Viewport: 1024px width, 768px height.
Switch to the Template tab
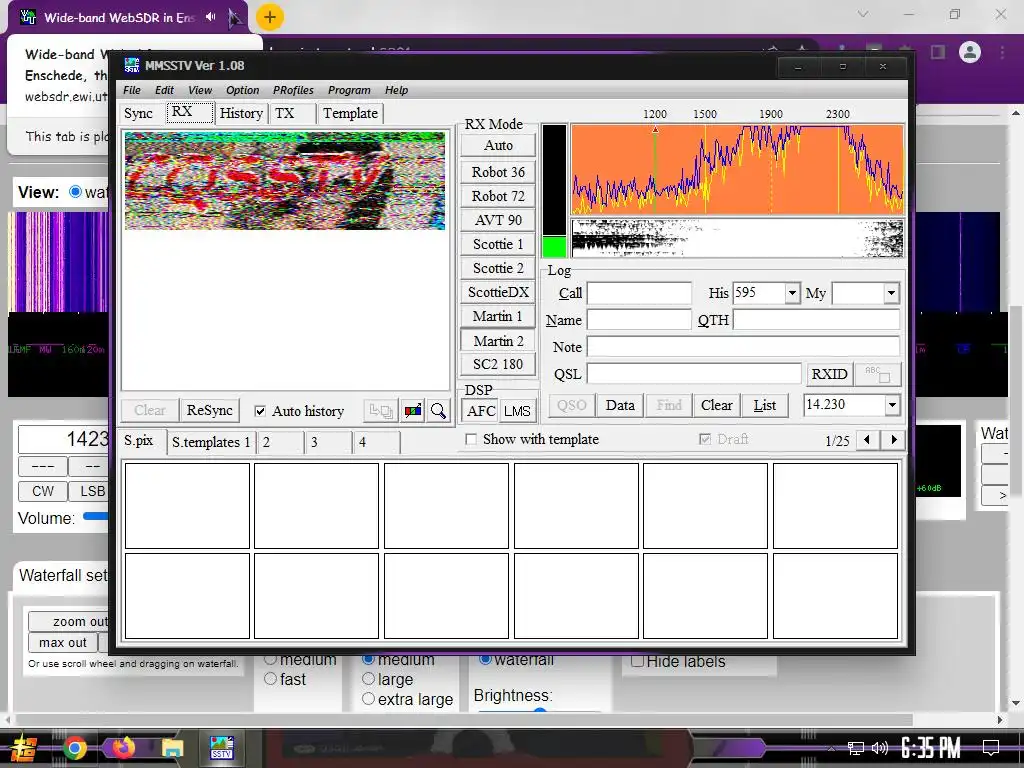pyautogui.click(x=350, y=114)
